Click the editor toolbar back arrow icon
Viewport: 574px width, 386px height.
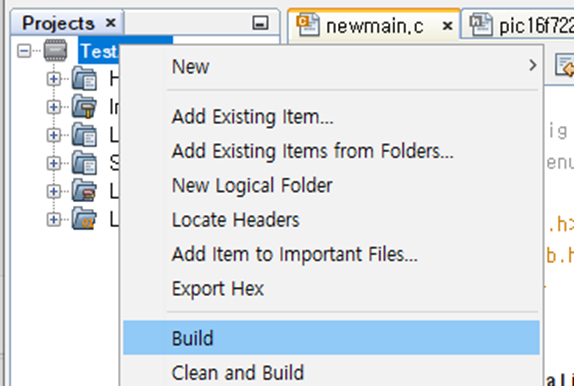click(565, 66)
